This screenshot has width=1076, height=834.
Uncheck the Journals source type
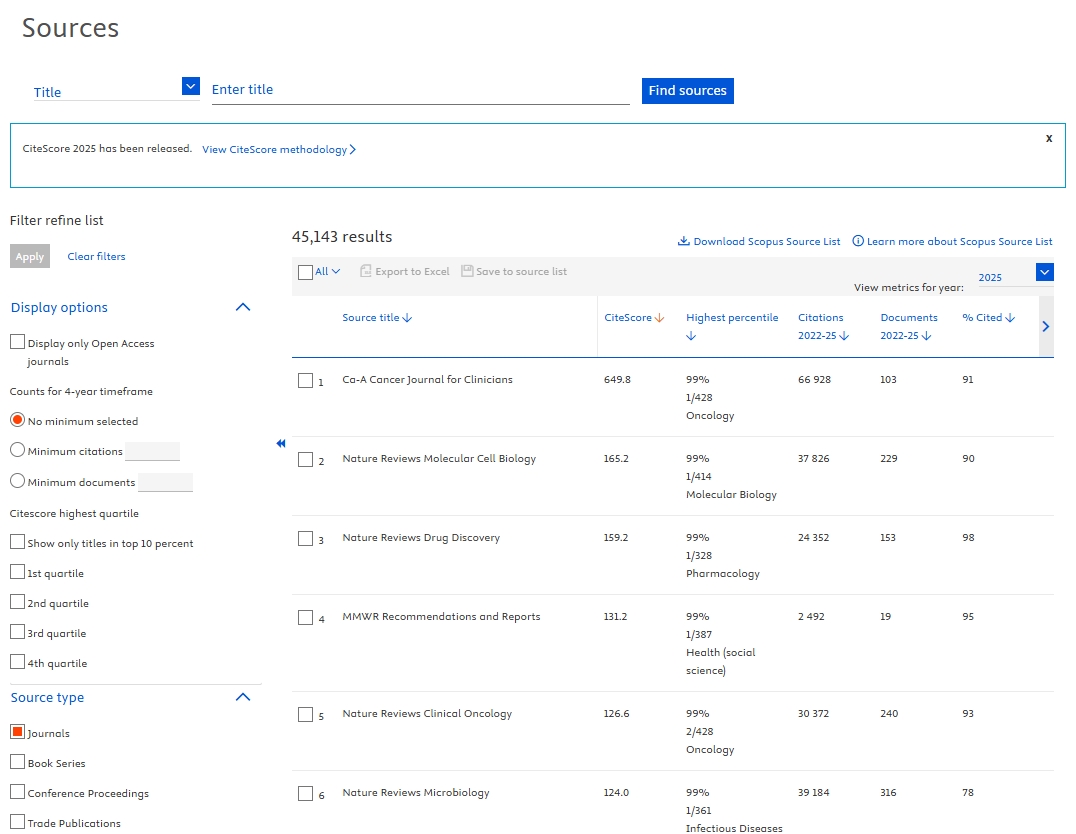point(18,732)
